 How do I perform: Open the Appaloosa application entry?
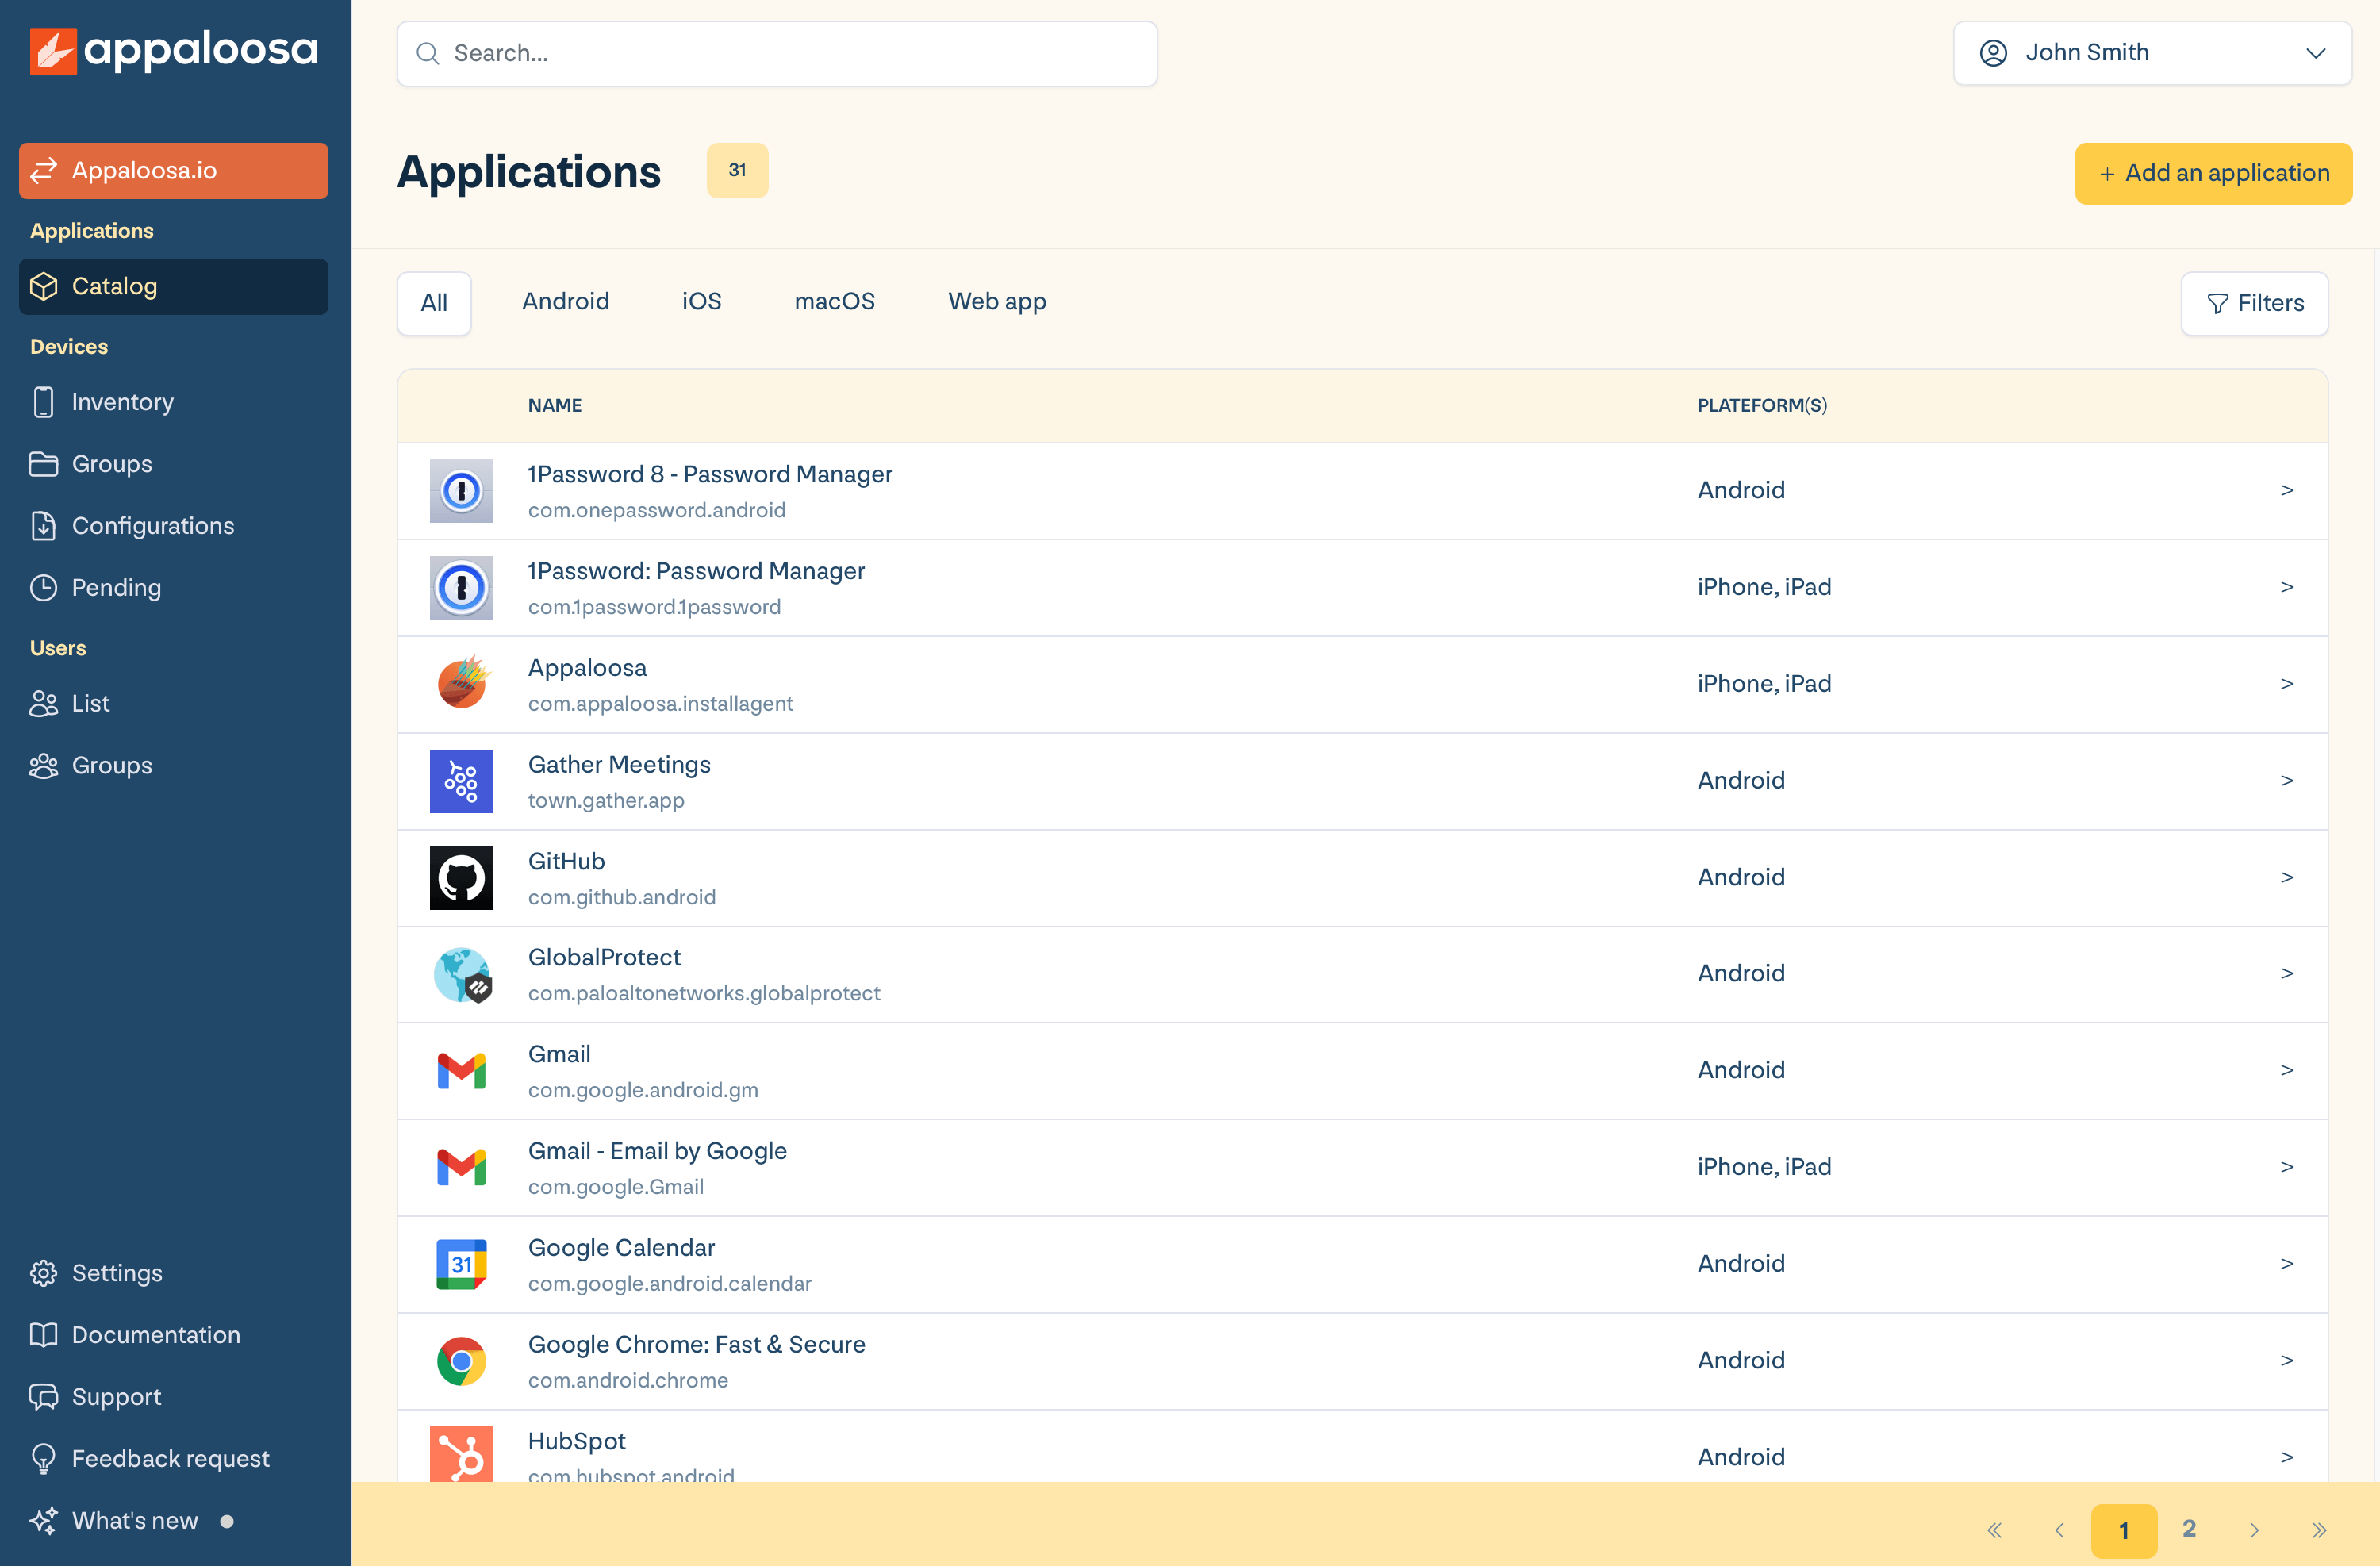pyautogui.click(x=587, y=667)
